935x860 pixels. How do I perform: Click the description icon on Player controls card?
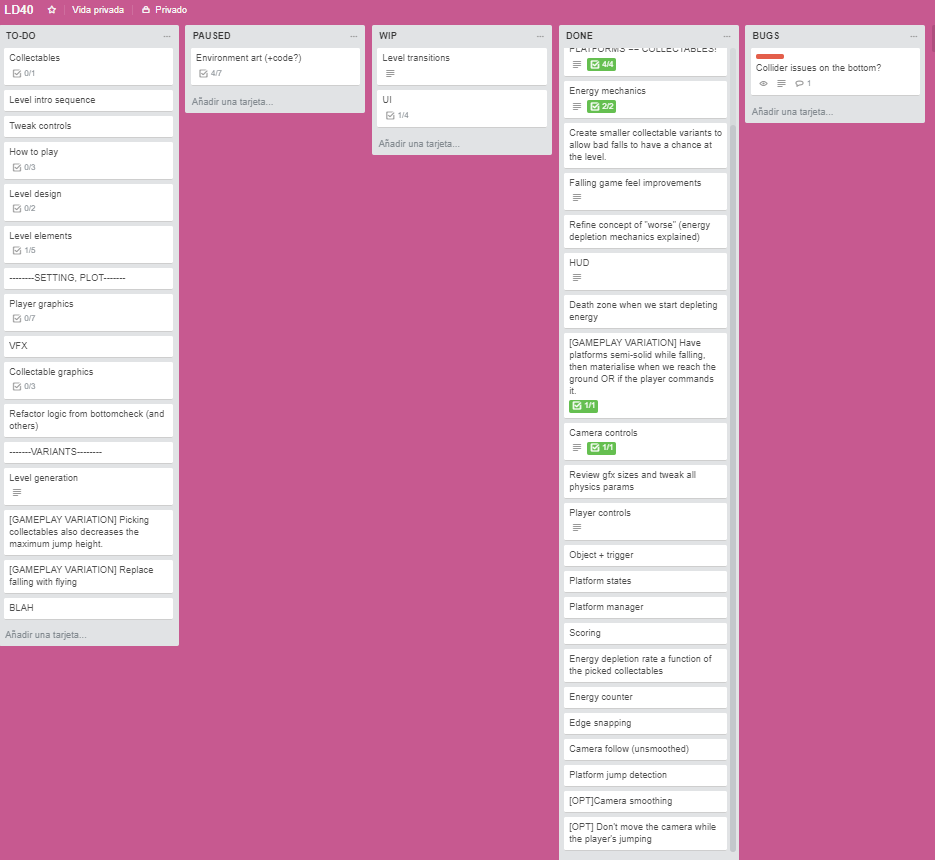pos(577,527)
